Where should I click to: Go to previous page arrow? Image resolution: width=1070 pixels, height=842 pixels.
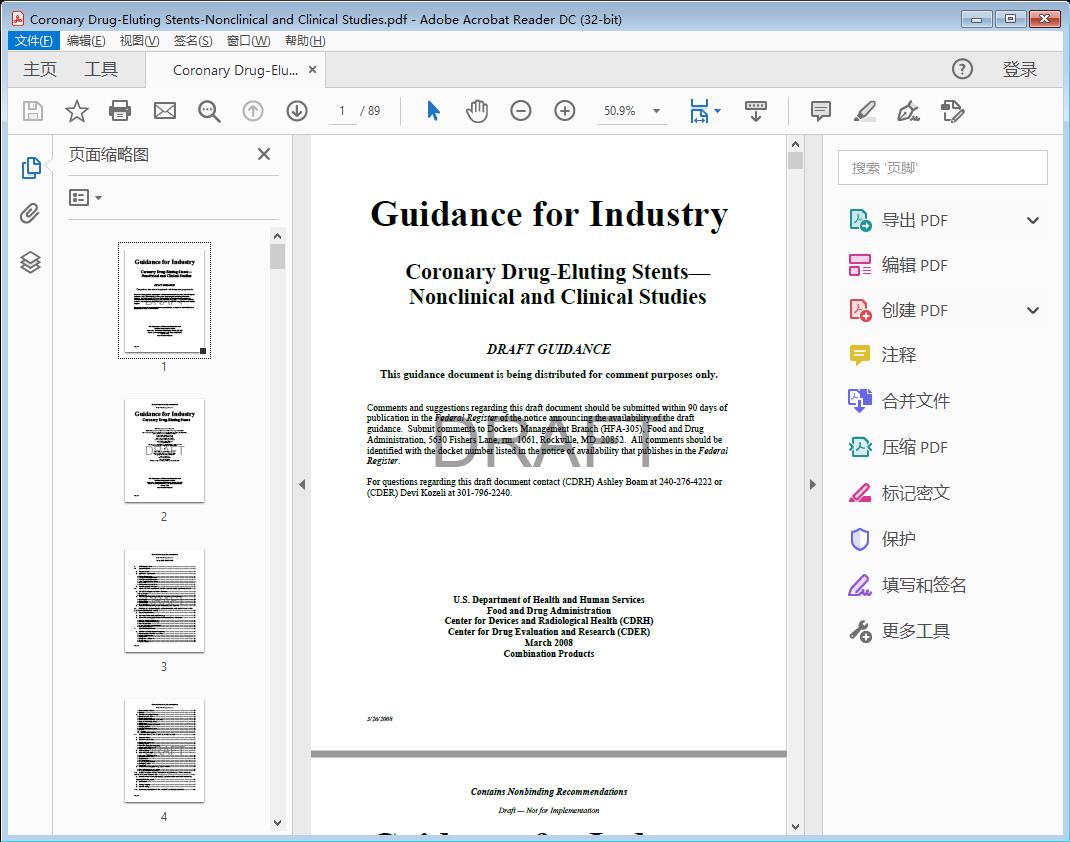(x=252, y=111)
